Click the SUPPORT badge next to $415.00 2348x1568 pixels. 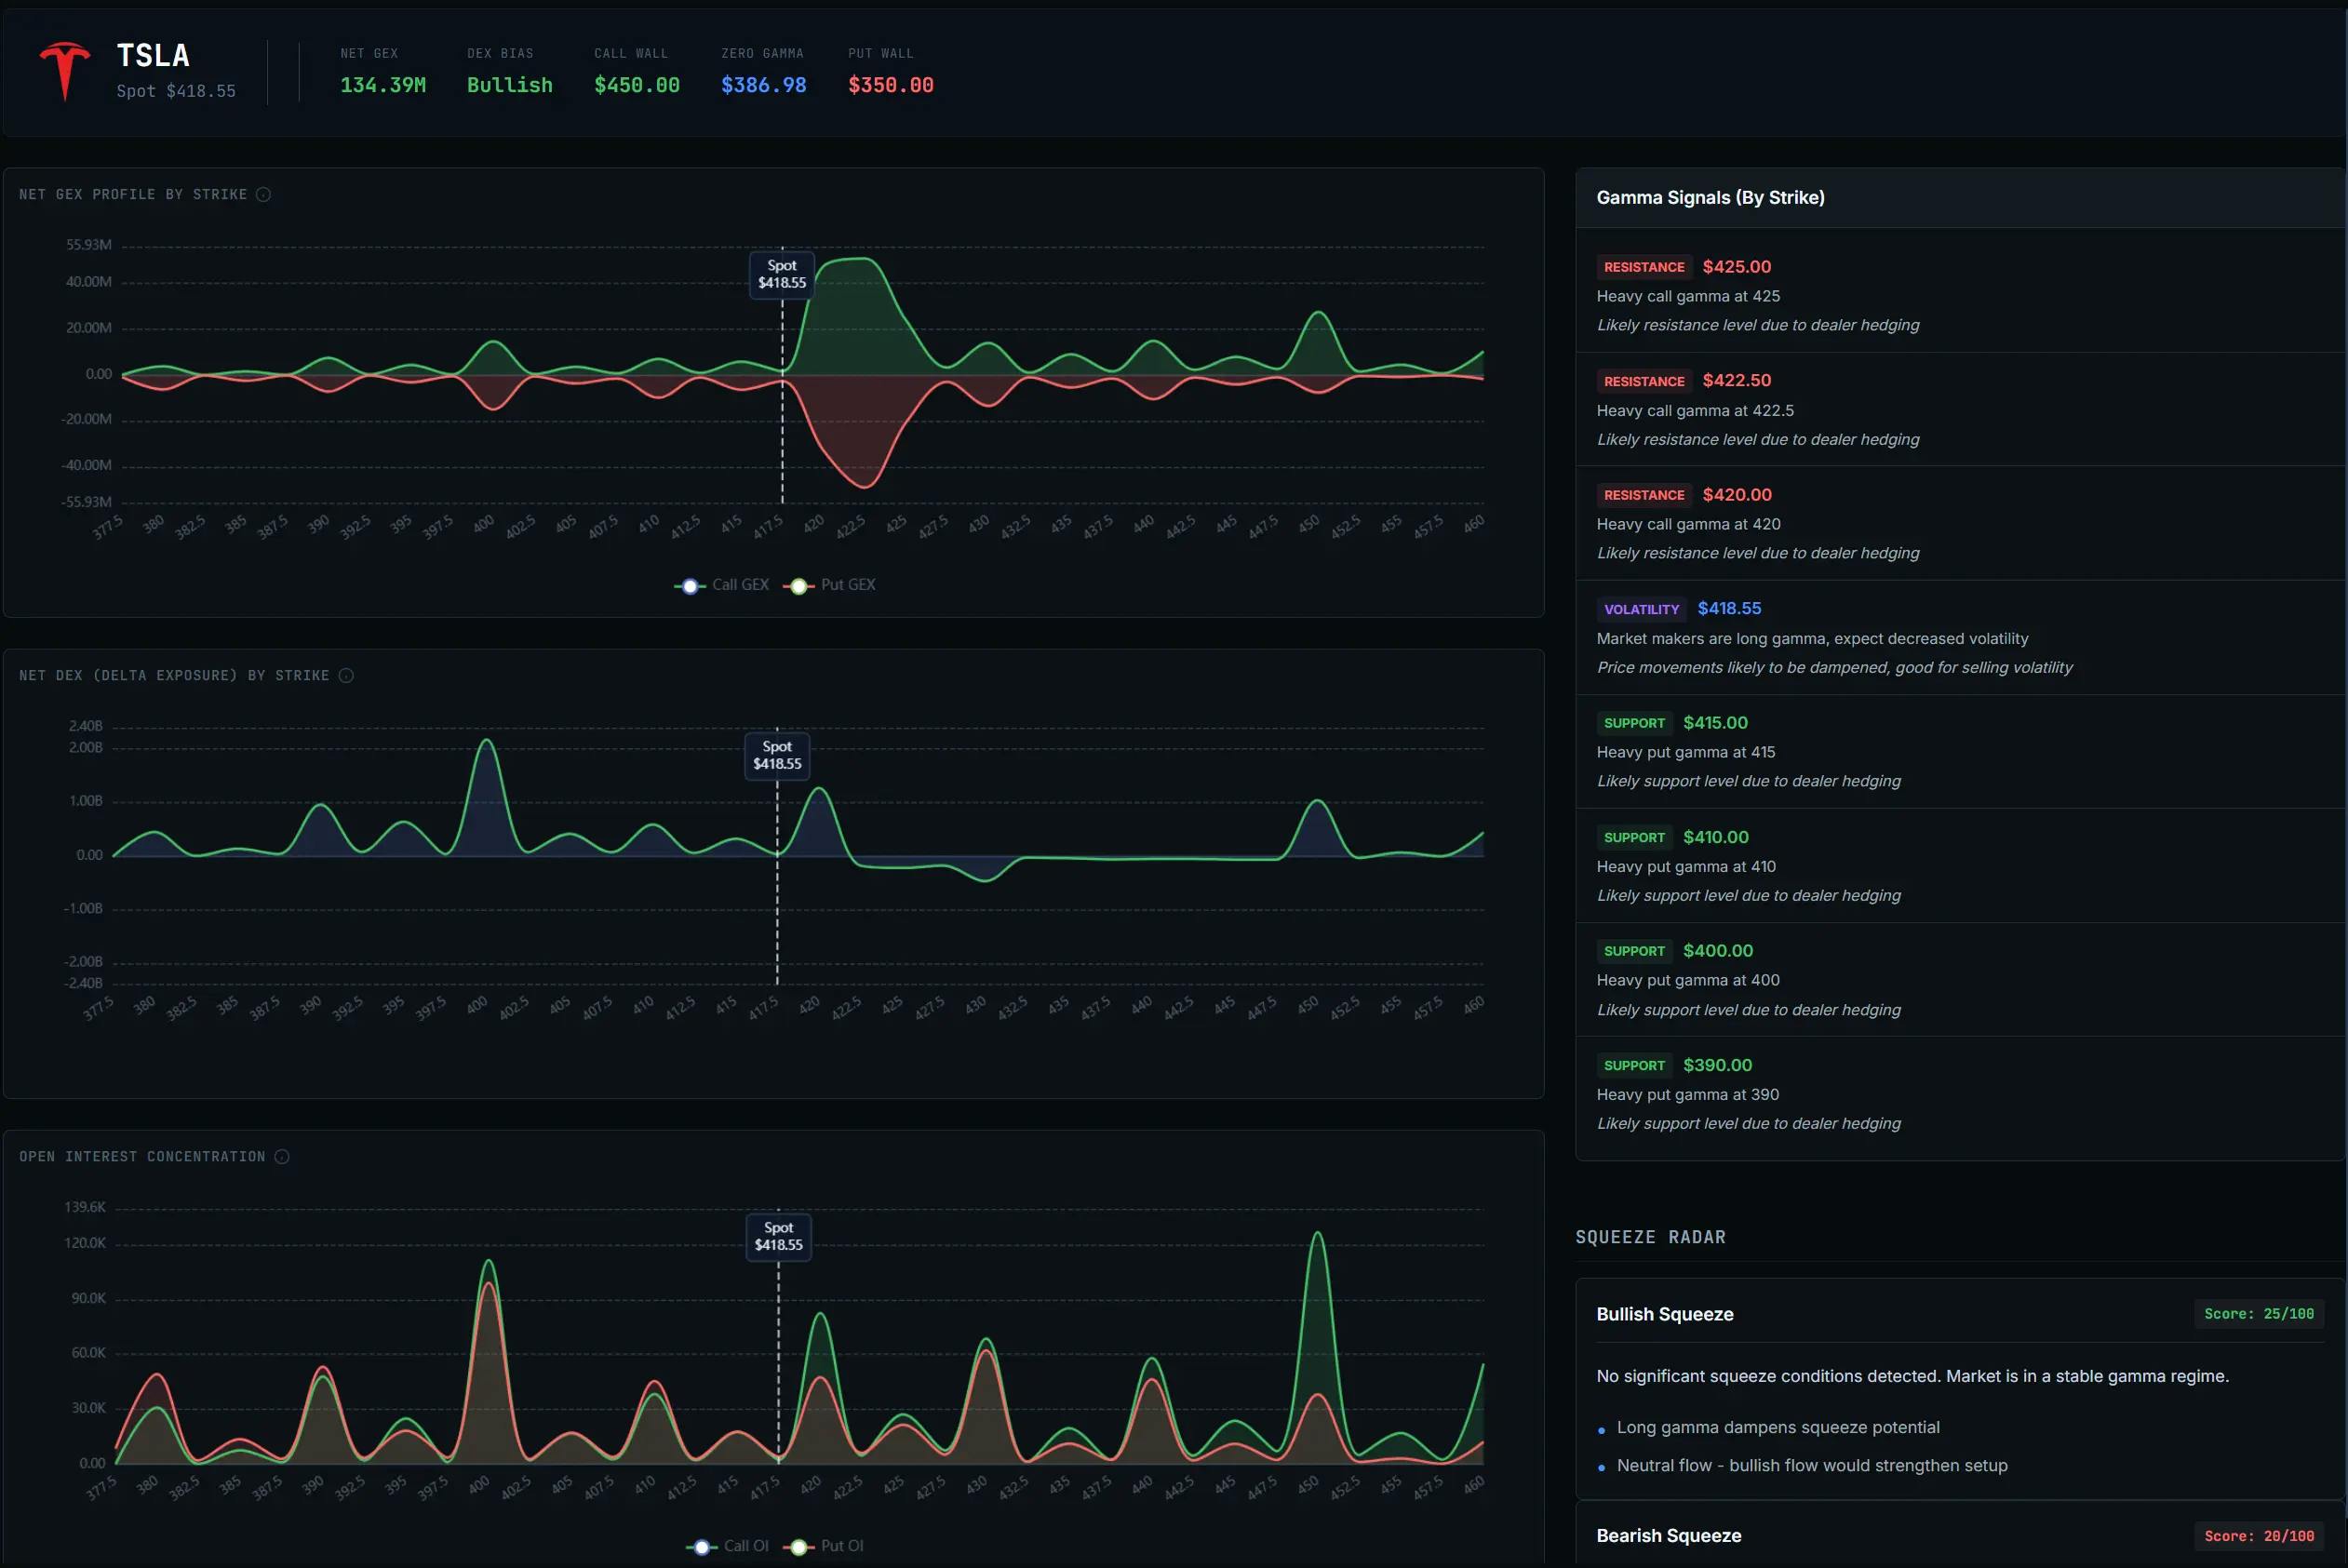[x=1635, y=723]
